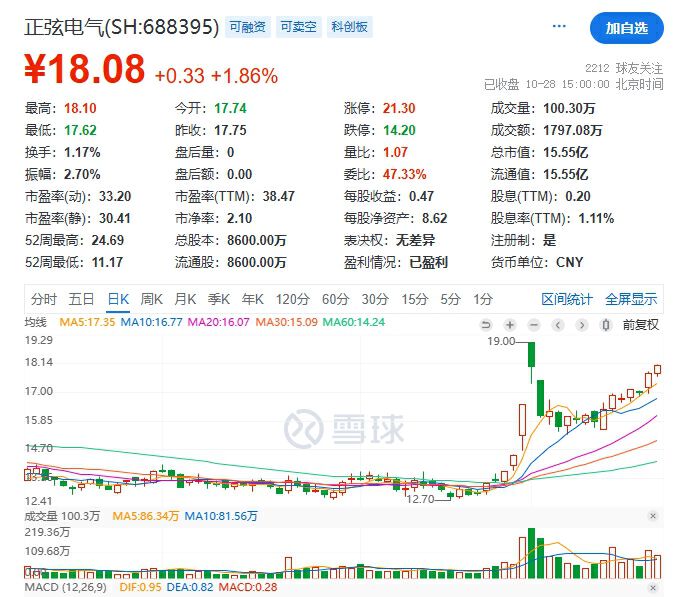Click the 可融资 tag
The width and height of the screenshot is (695, 597).
tap(247, 27)
